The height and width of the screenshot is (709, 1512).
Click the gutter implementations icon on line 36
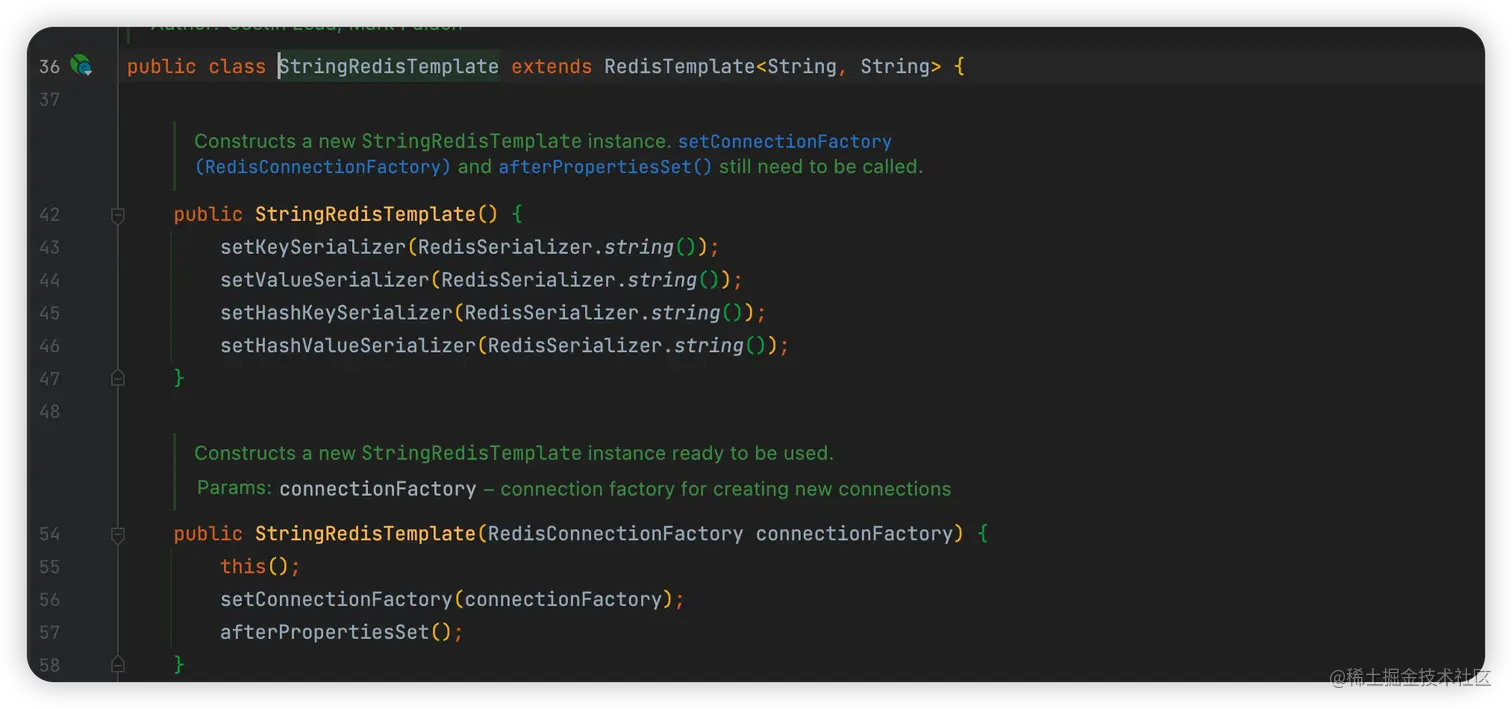pyautogui.click(x=81, y=66)
